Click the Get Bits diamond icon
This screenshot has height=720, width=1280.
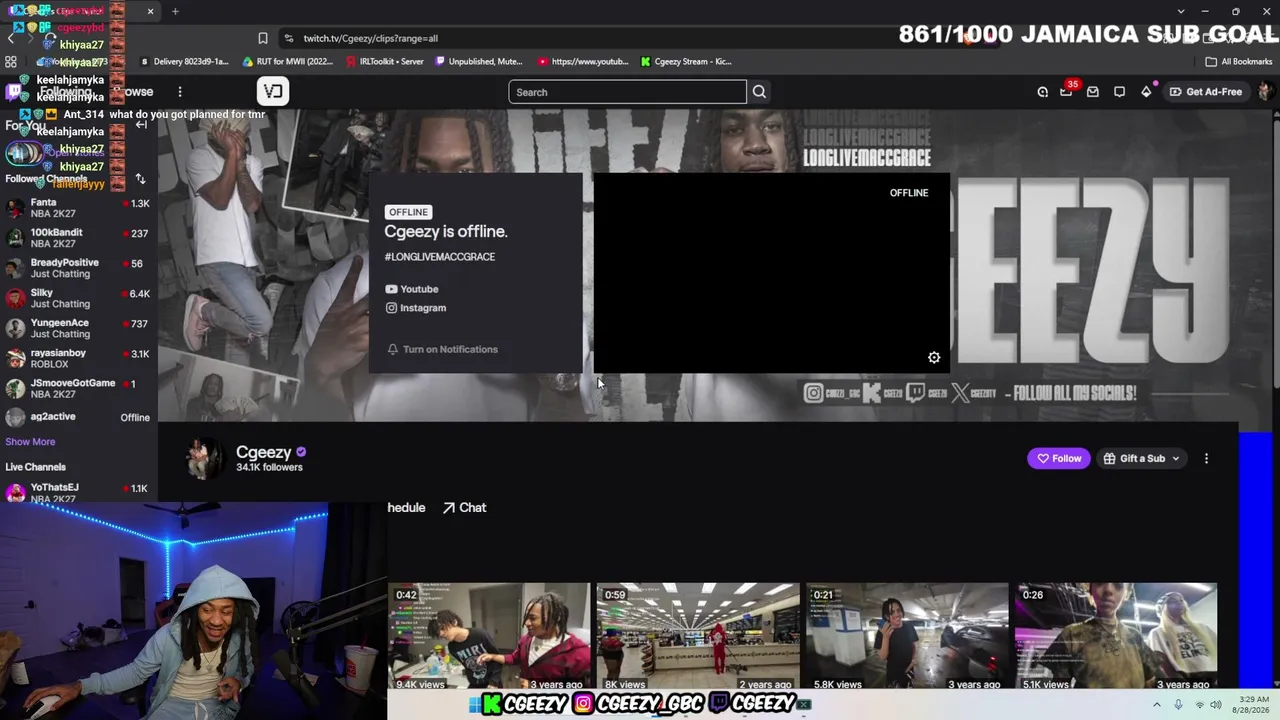click(x=1146, y=92)
